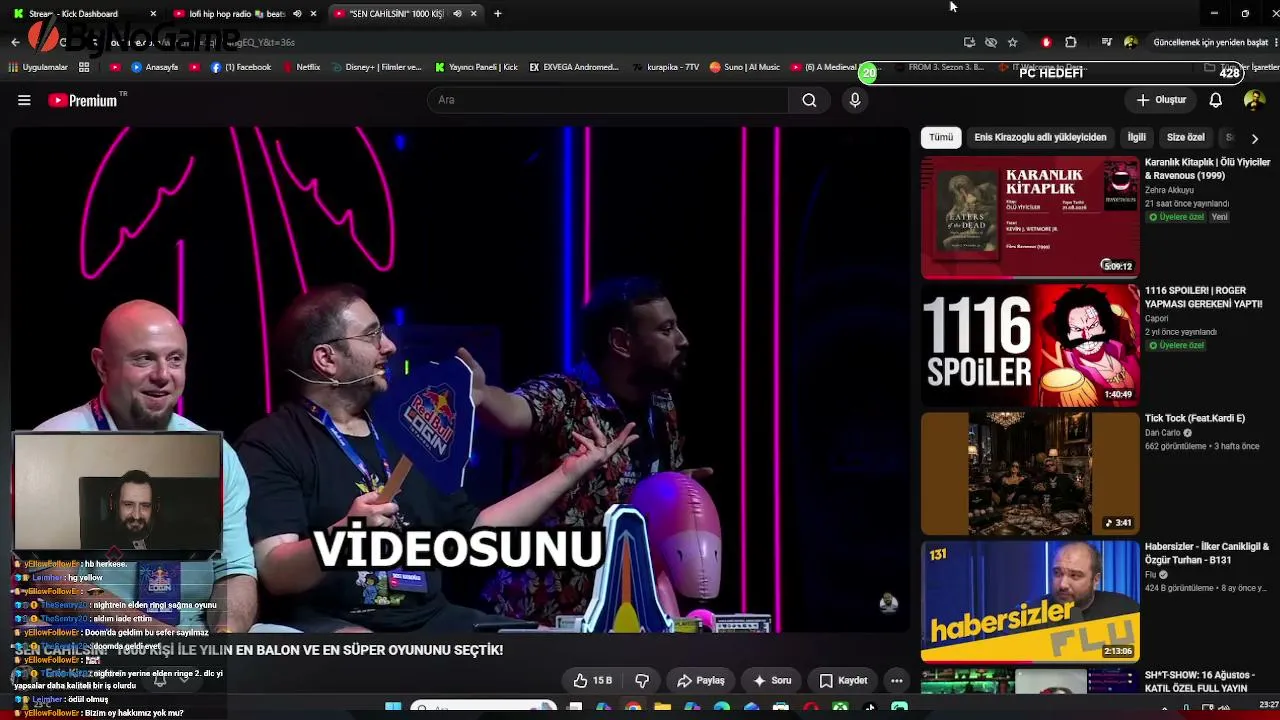
Task: Click the Oluştur create button
Action: coord(1161,100)
